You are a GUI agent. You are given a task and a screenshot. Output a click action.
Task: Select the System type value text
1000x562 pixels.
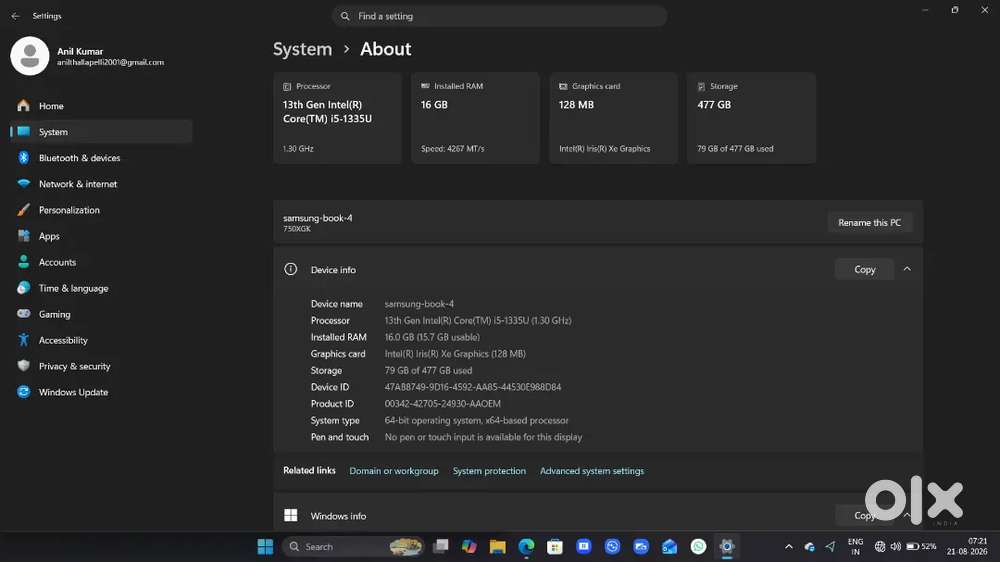pos(476,420)
